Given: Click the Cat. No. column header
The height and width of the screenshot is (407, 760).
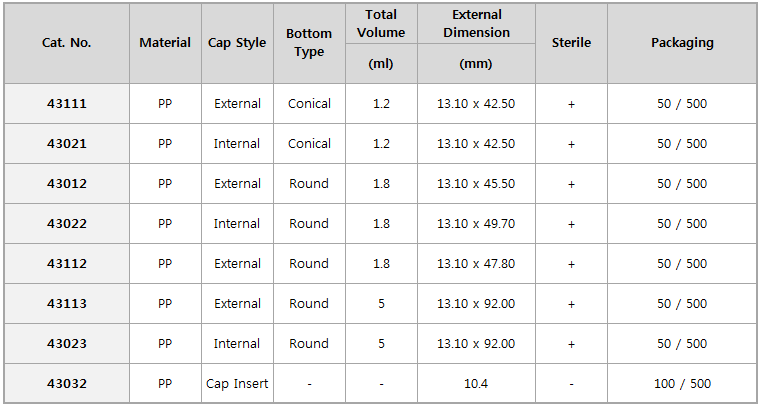Looking at the screenshot, I should [67, 43].
